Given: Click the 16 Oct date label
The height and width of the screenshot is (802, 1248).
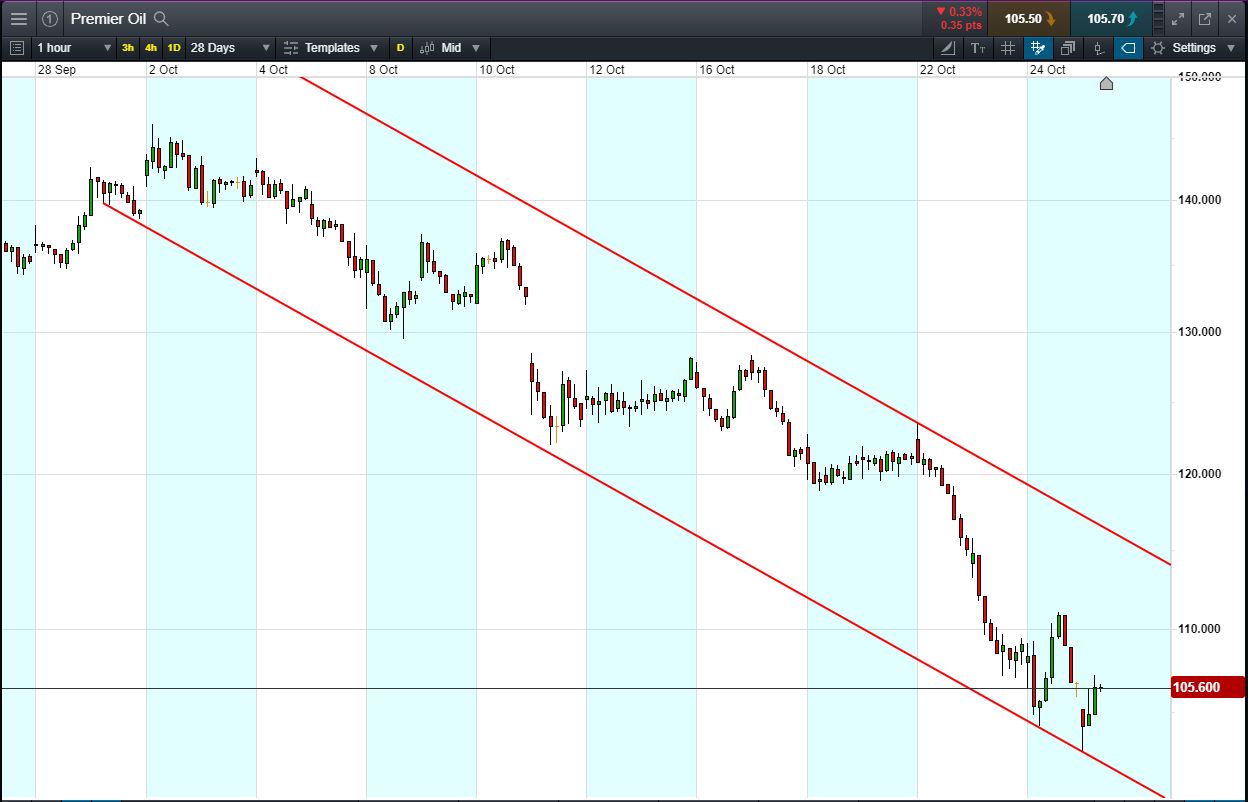Looking at the screenshot, I should point(717,69).
